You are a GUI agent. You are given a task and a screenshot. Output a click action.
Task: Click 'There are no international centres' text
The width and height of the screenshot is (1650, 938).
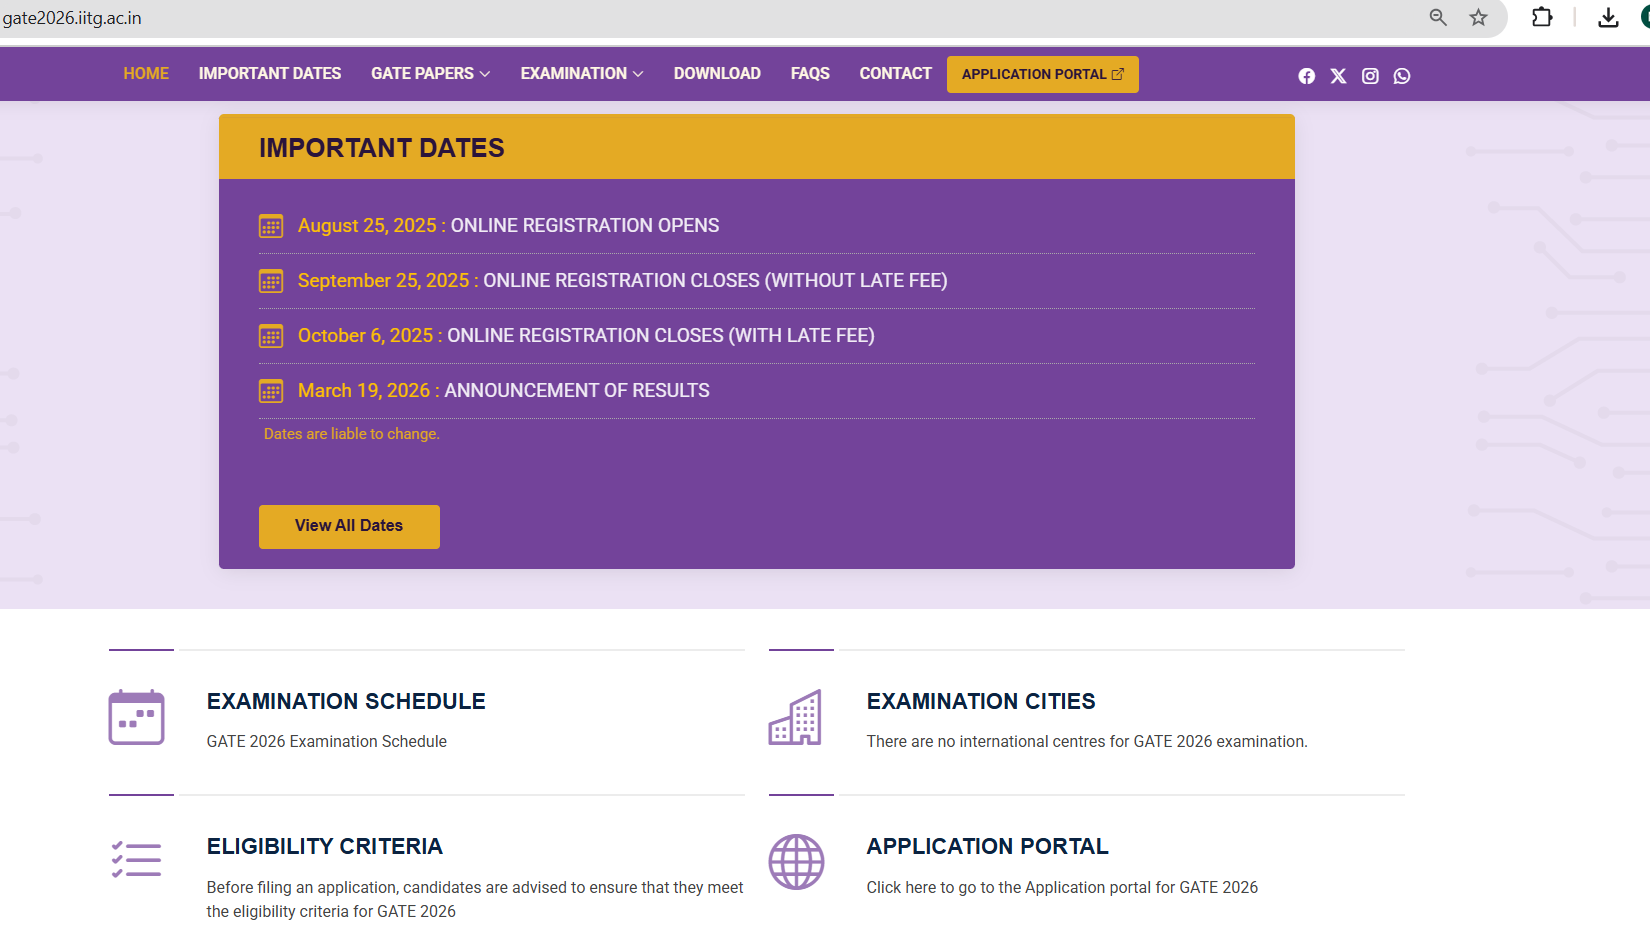point(1087,742)
